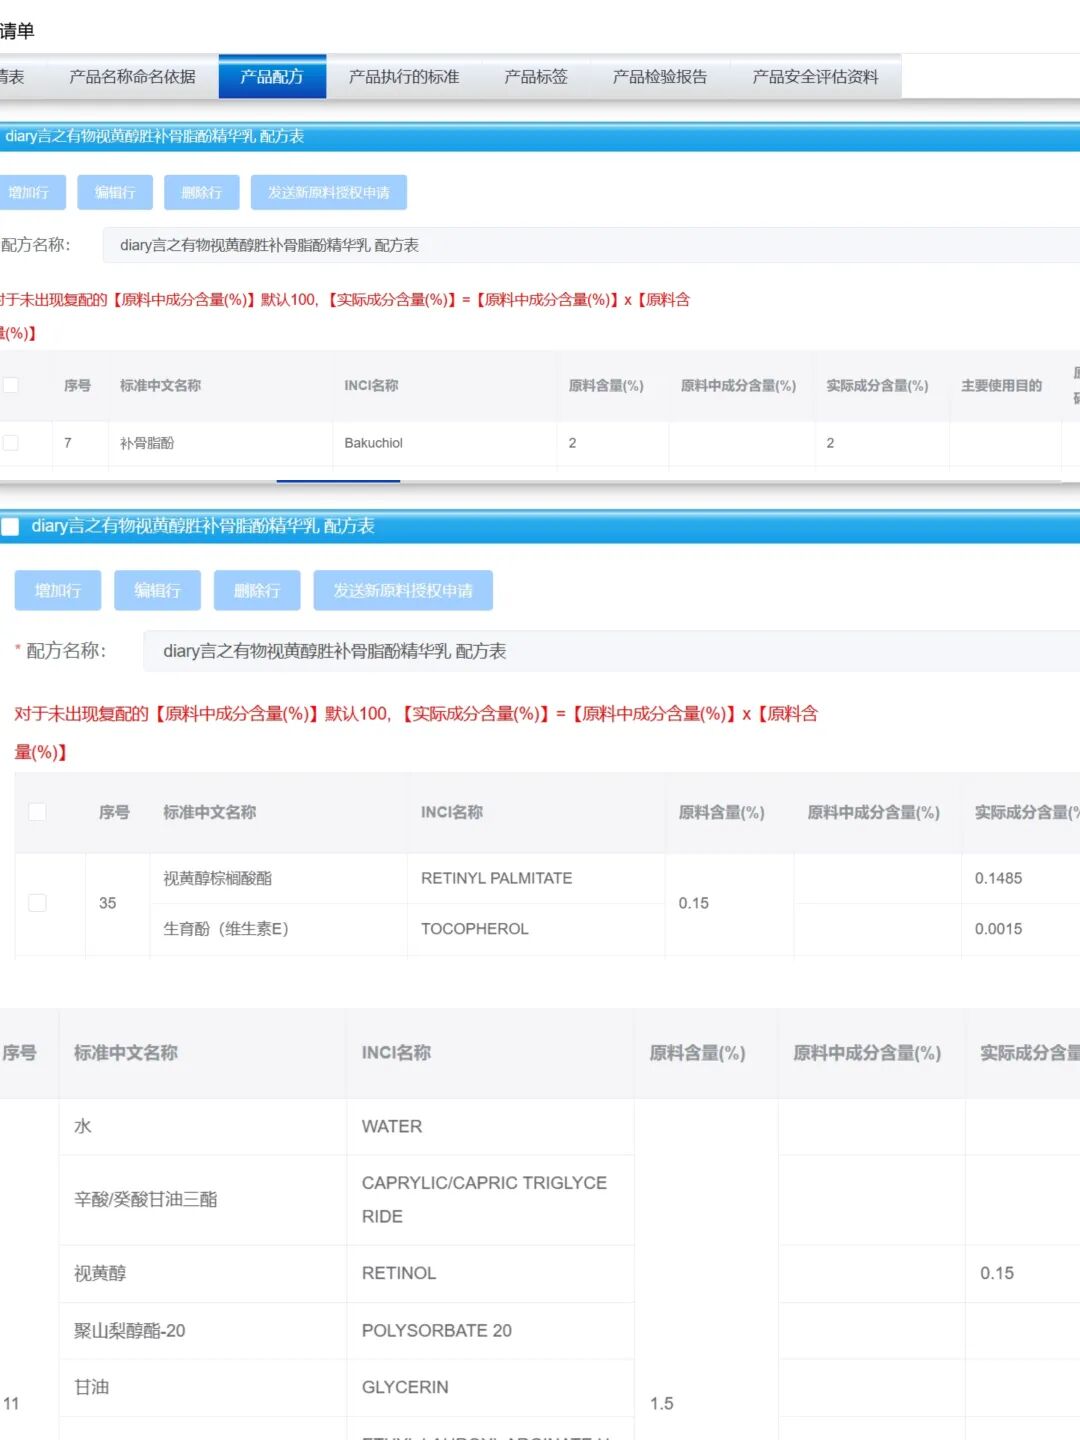This screenshot has width=1080, height=1440.
Task: Click the 0.1485 actual content value
Action: (999, 878)
